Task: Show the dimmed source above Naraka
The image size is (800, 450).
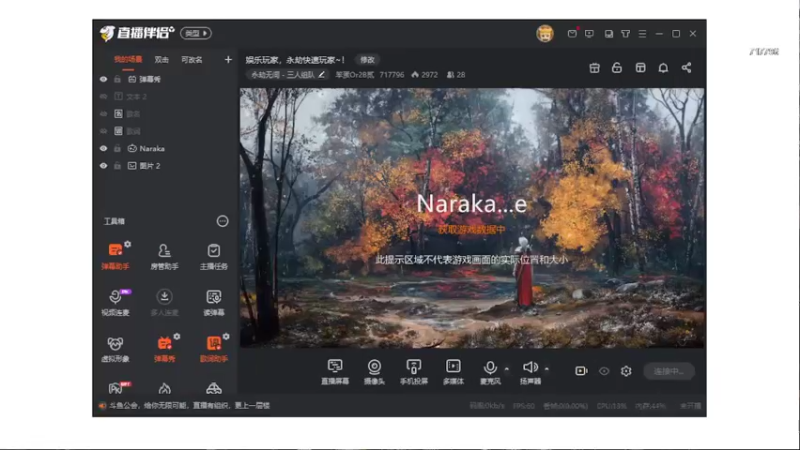Action: point(104,131)
